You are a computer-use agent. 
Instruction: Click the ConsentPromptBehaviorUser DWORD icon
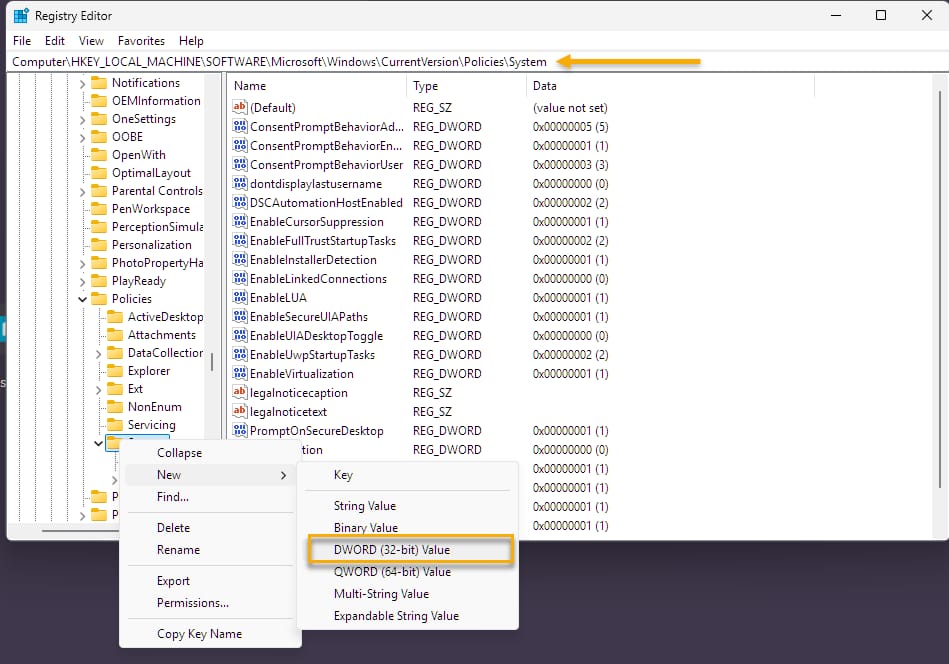[240, 164]
